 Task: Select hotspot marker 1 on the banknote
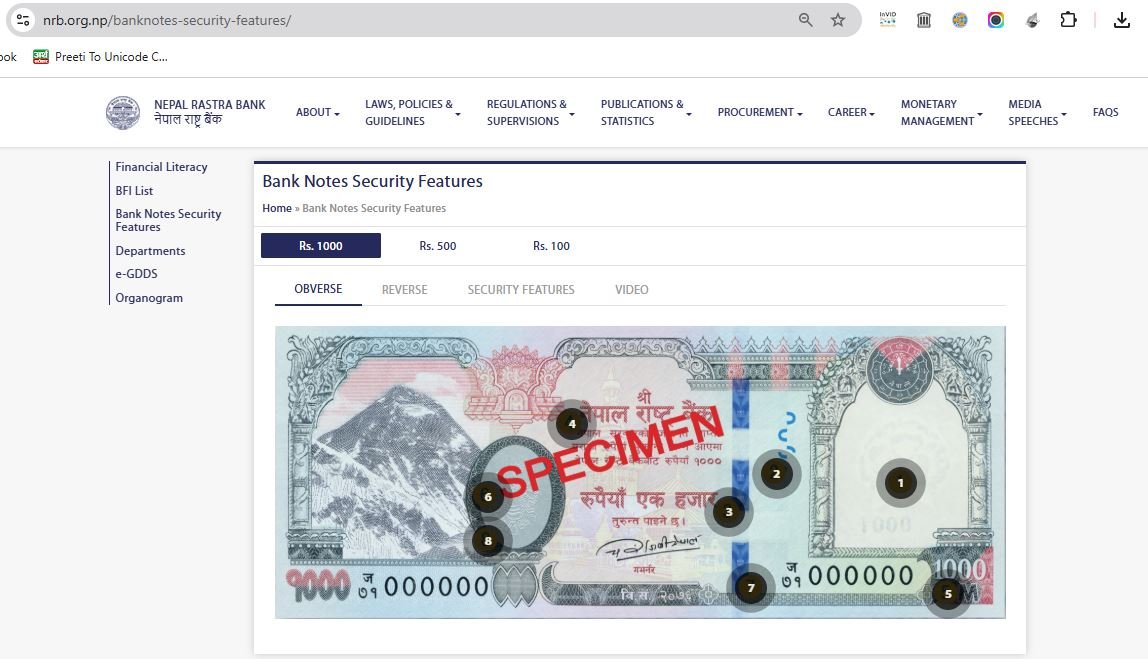(x=901, y=483)
